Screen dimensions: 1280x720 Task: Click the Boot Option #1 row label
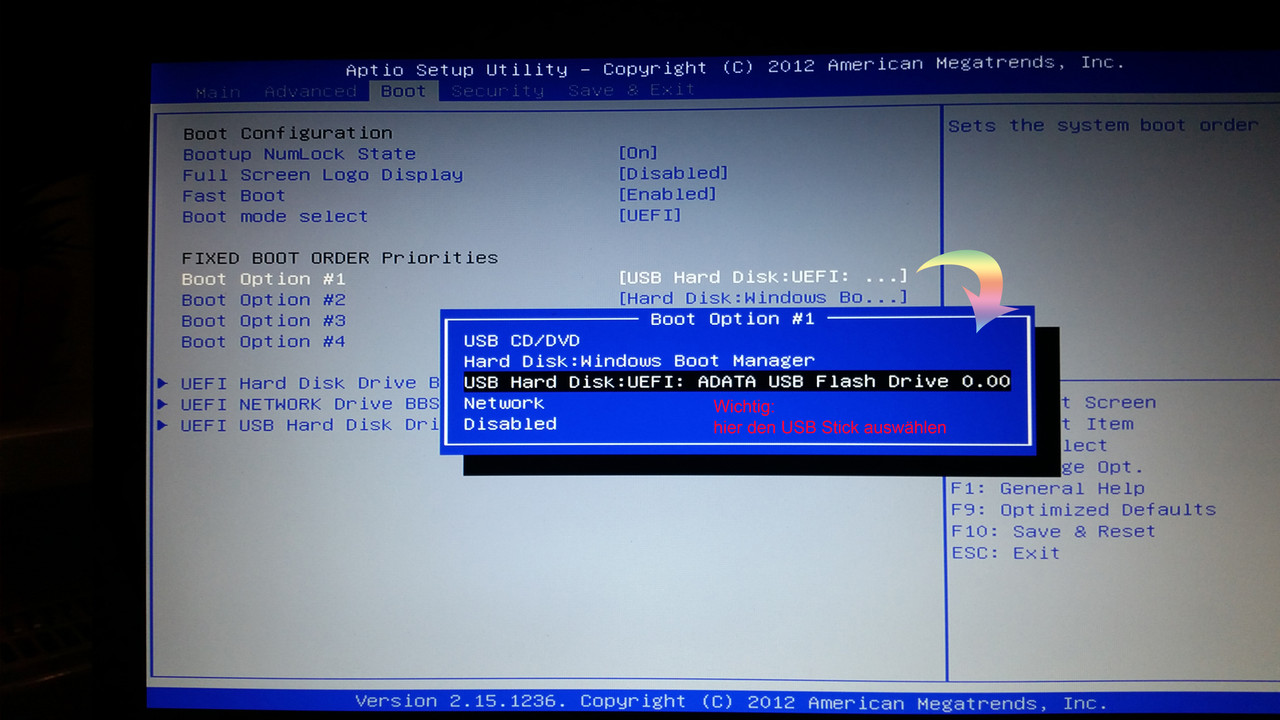coord(264,279)
